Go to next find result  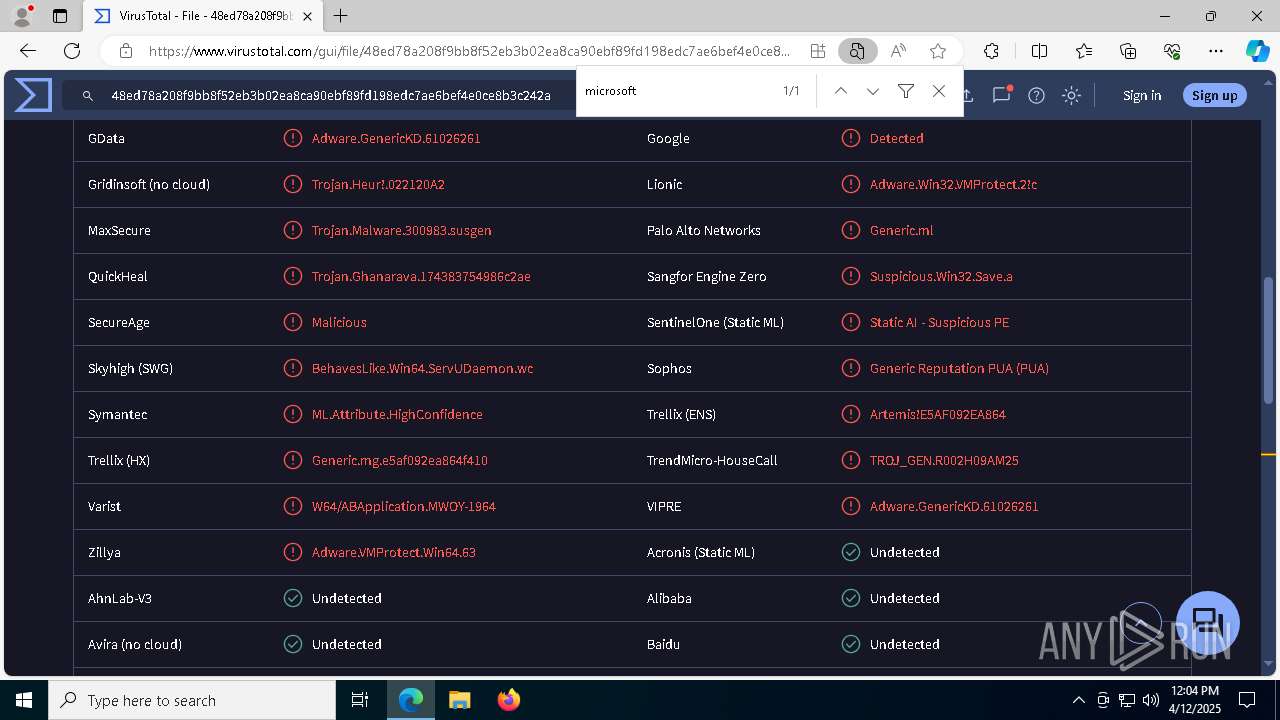[x=873, y=91]
